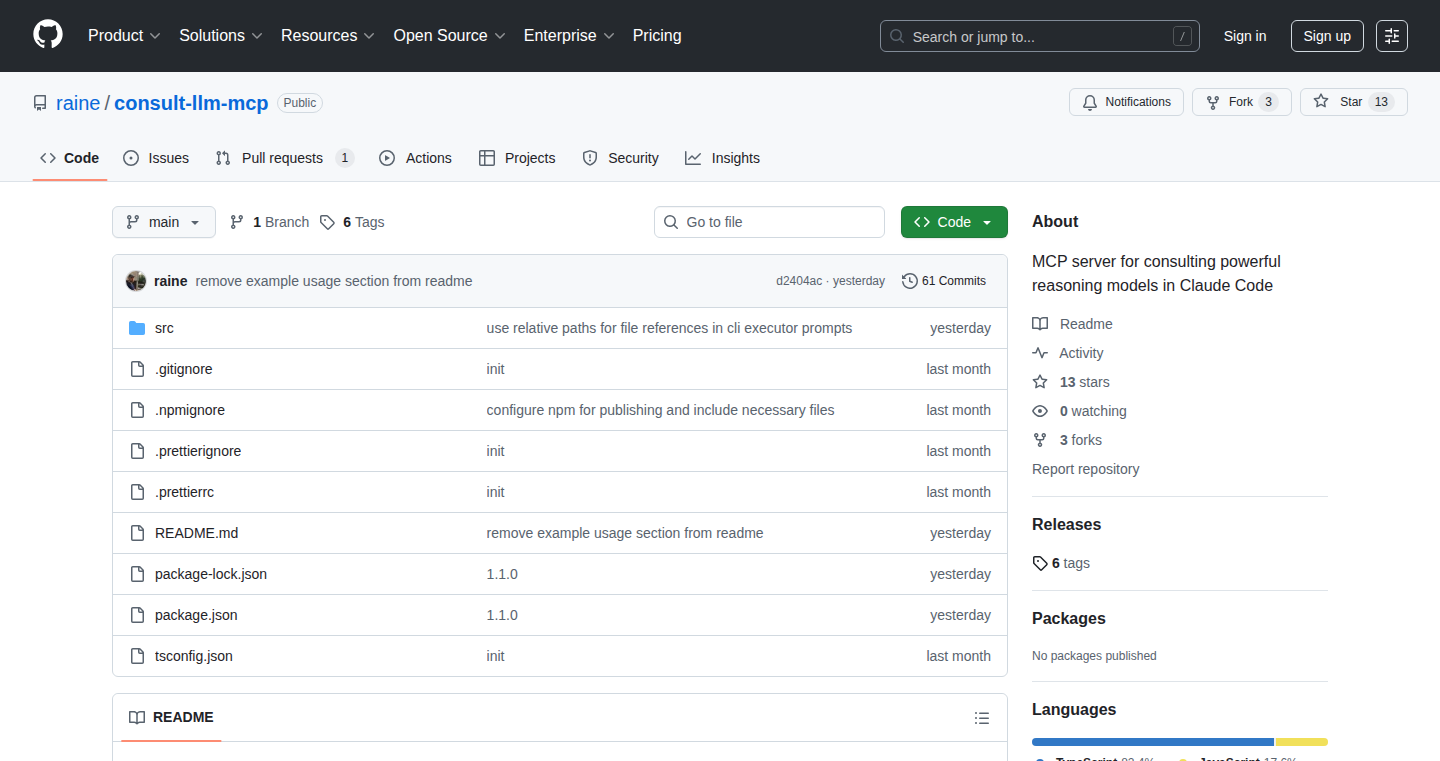Expand the Resources menu
1440x761 pixels.
[328, 36]
